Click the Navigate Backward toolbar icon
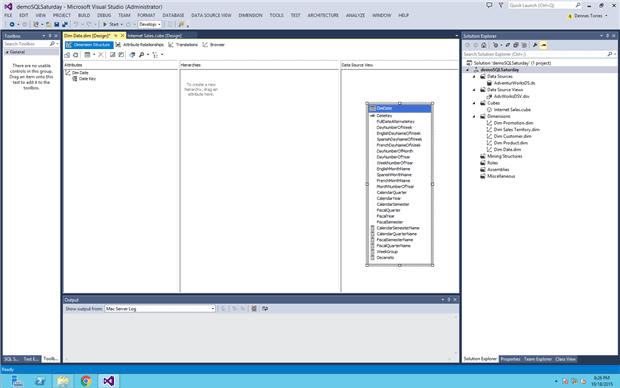 click(12, 25)
